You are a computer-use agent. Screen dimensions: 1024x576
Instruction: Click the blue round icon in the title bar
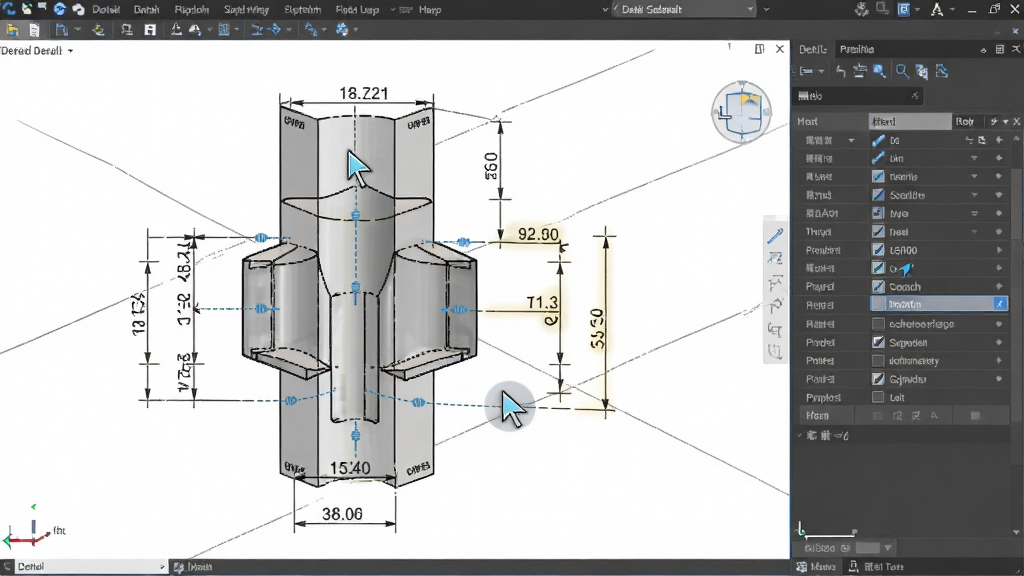[x=60, y=9]
